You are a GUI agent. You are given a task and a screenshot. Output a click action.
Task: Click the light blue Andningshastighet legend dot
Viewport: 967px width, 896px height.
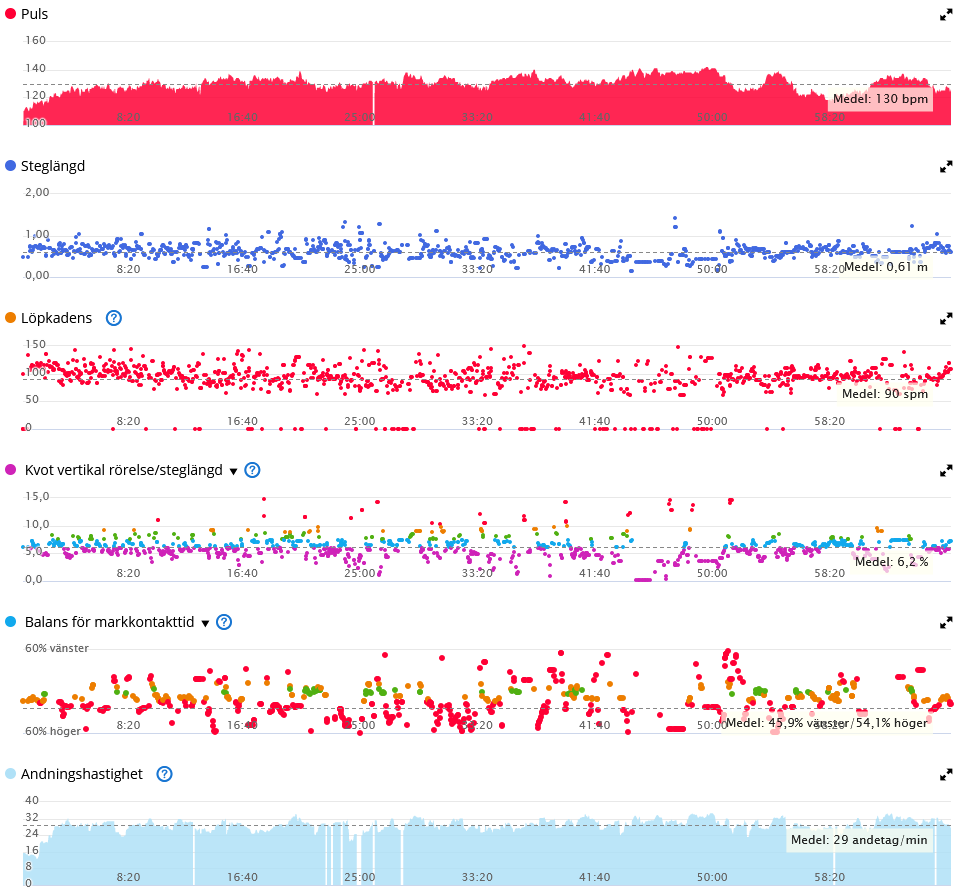[10, 774]
